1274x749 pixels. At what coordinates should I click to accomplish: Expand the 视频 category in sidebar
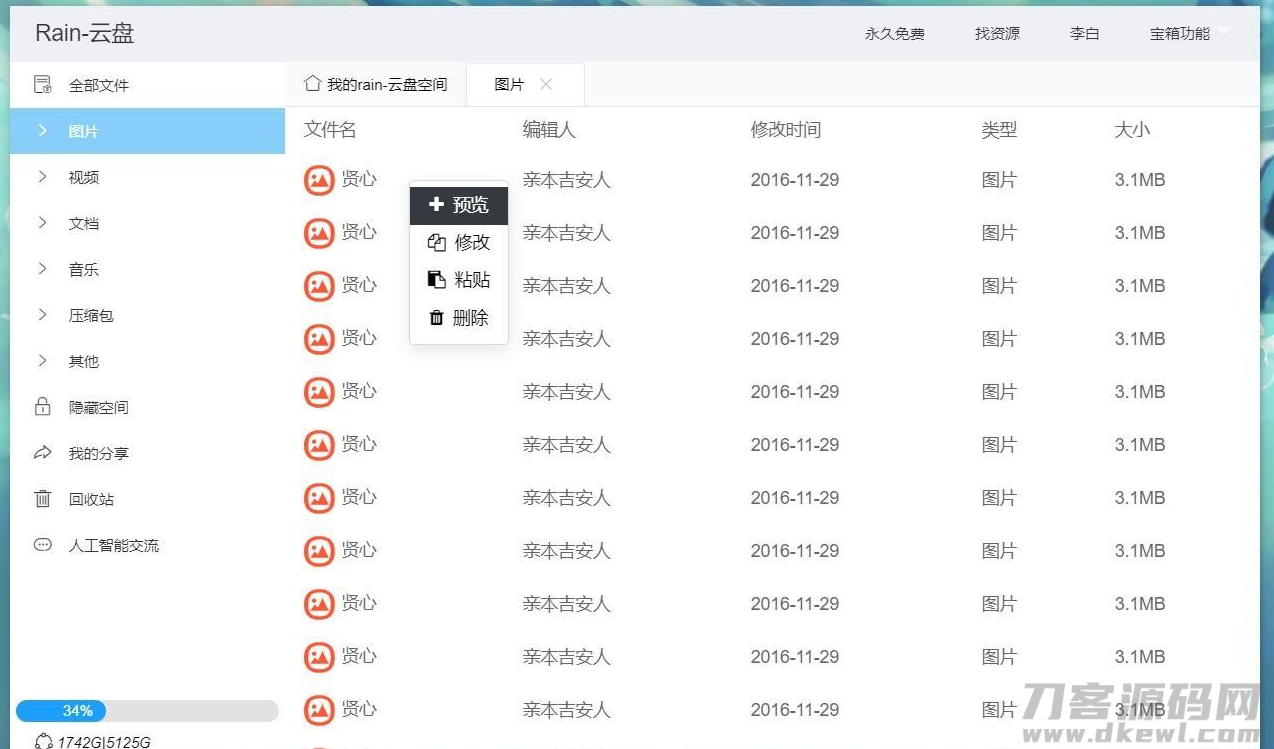pyautogui.click(x=42, y=177)
